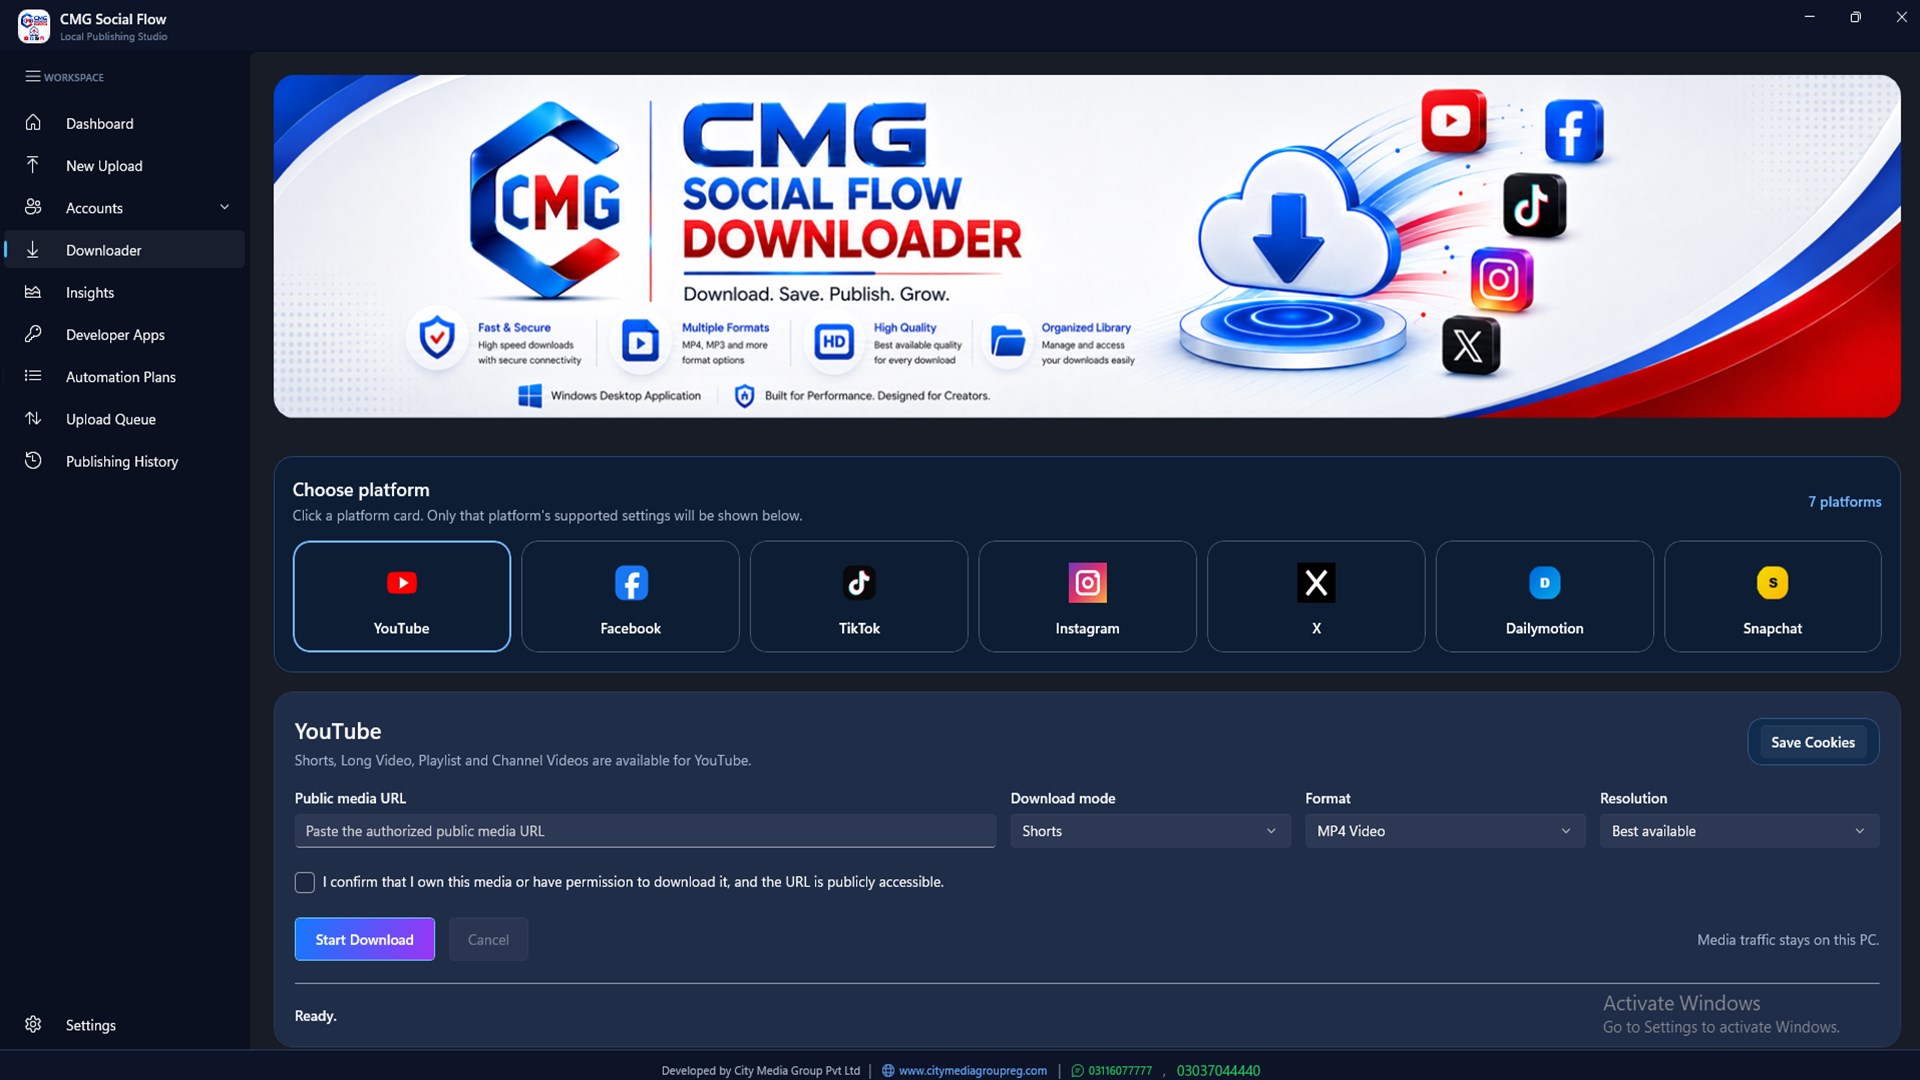Viewport: 1920px width, 1080px height.
Task: Toggle the Workspace hamburger menu icon
Action: 33,77
